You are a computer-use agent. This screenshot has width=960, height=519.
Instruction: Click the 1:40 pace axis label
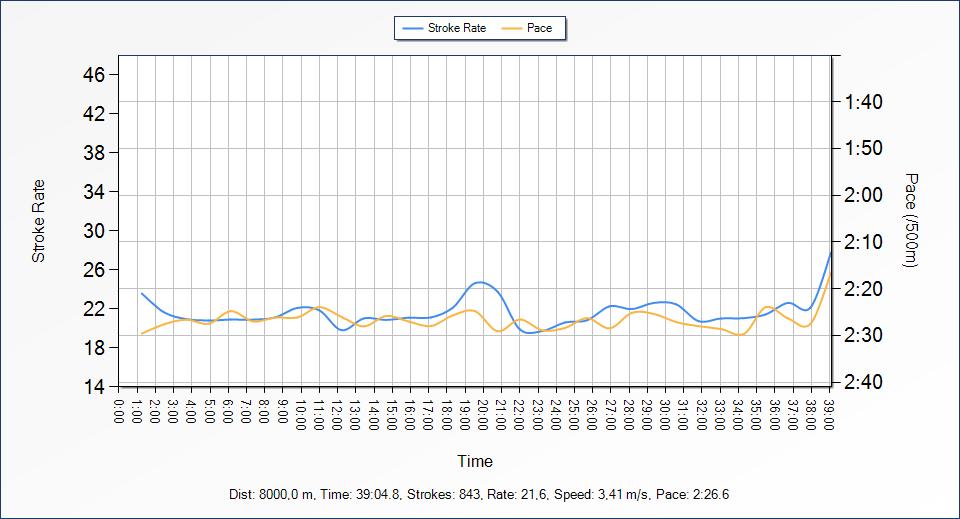pos(863,102)
